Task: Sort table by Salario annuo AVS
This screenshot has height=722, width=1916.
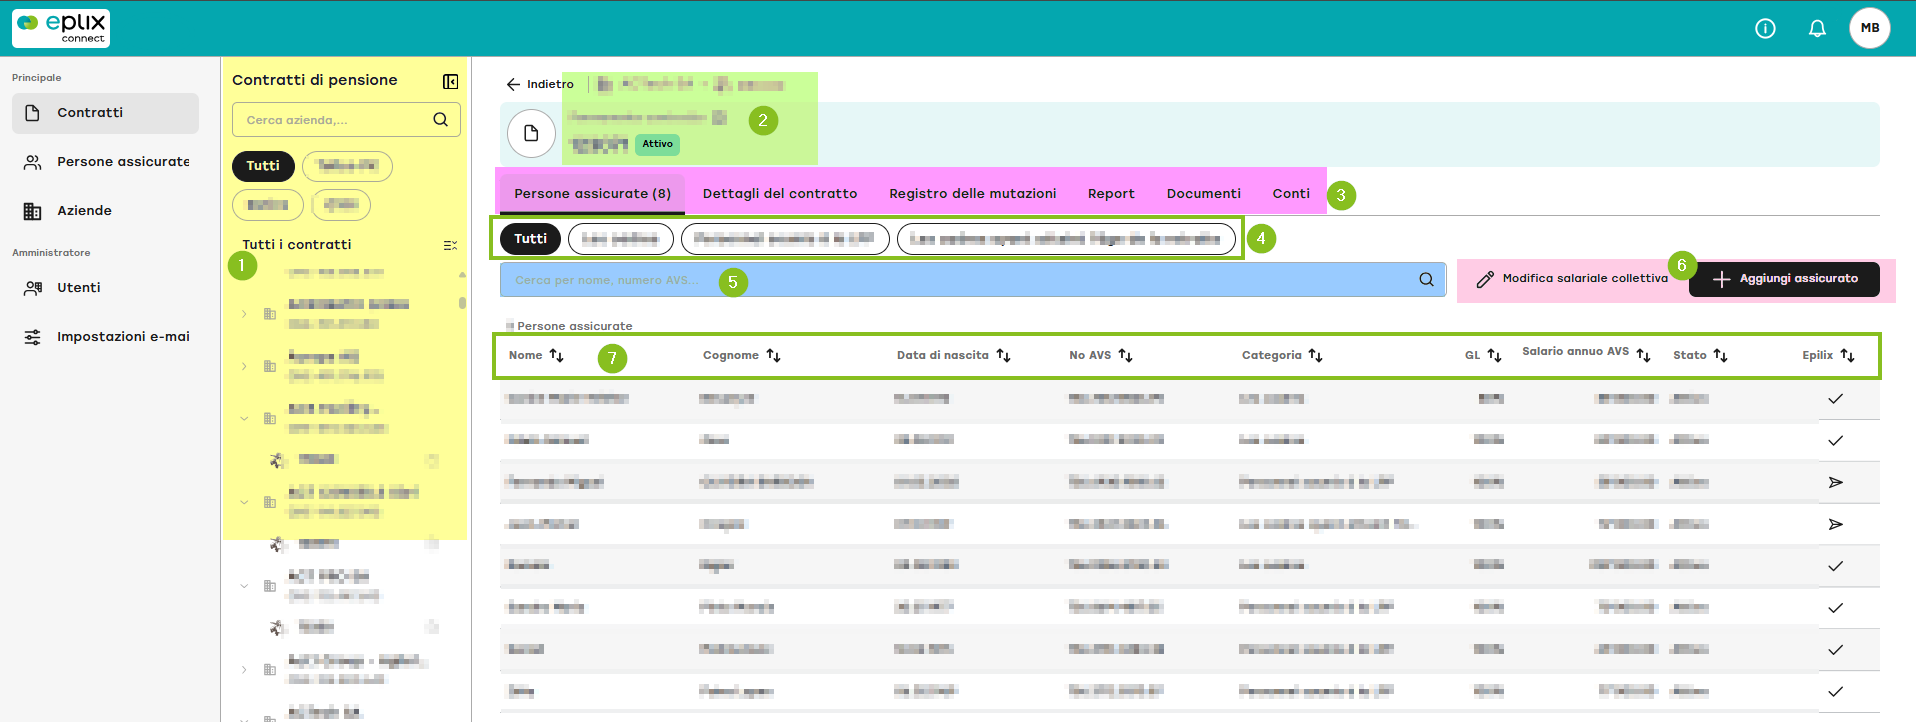Action: coord(1643,355)
